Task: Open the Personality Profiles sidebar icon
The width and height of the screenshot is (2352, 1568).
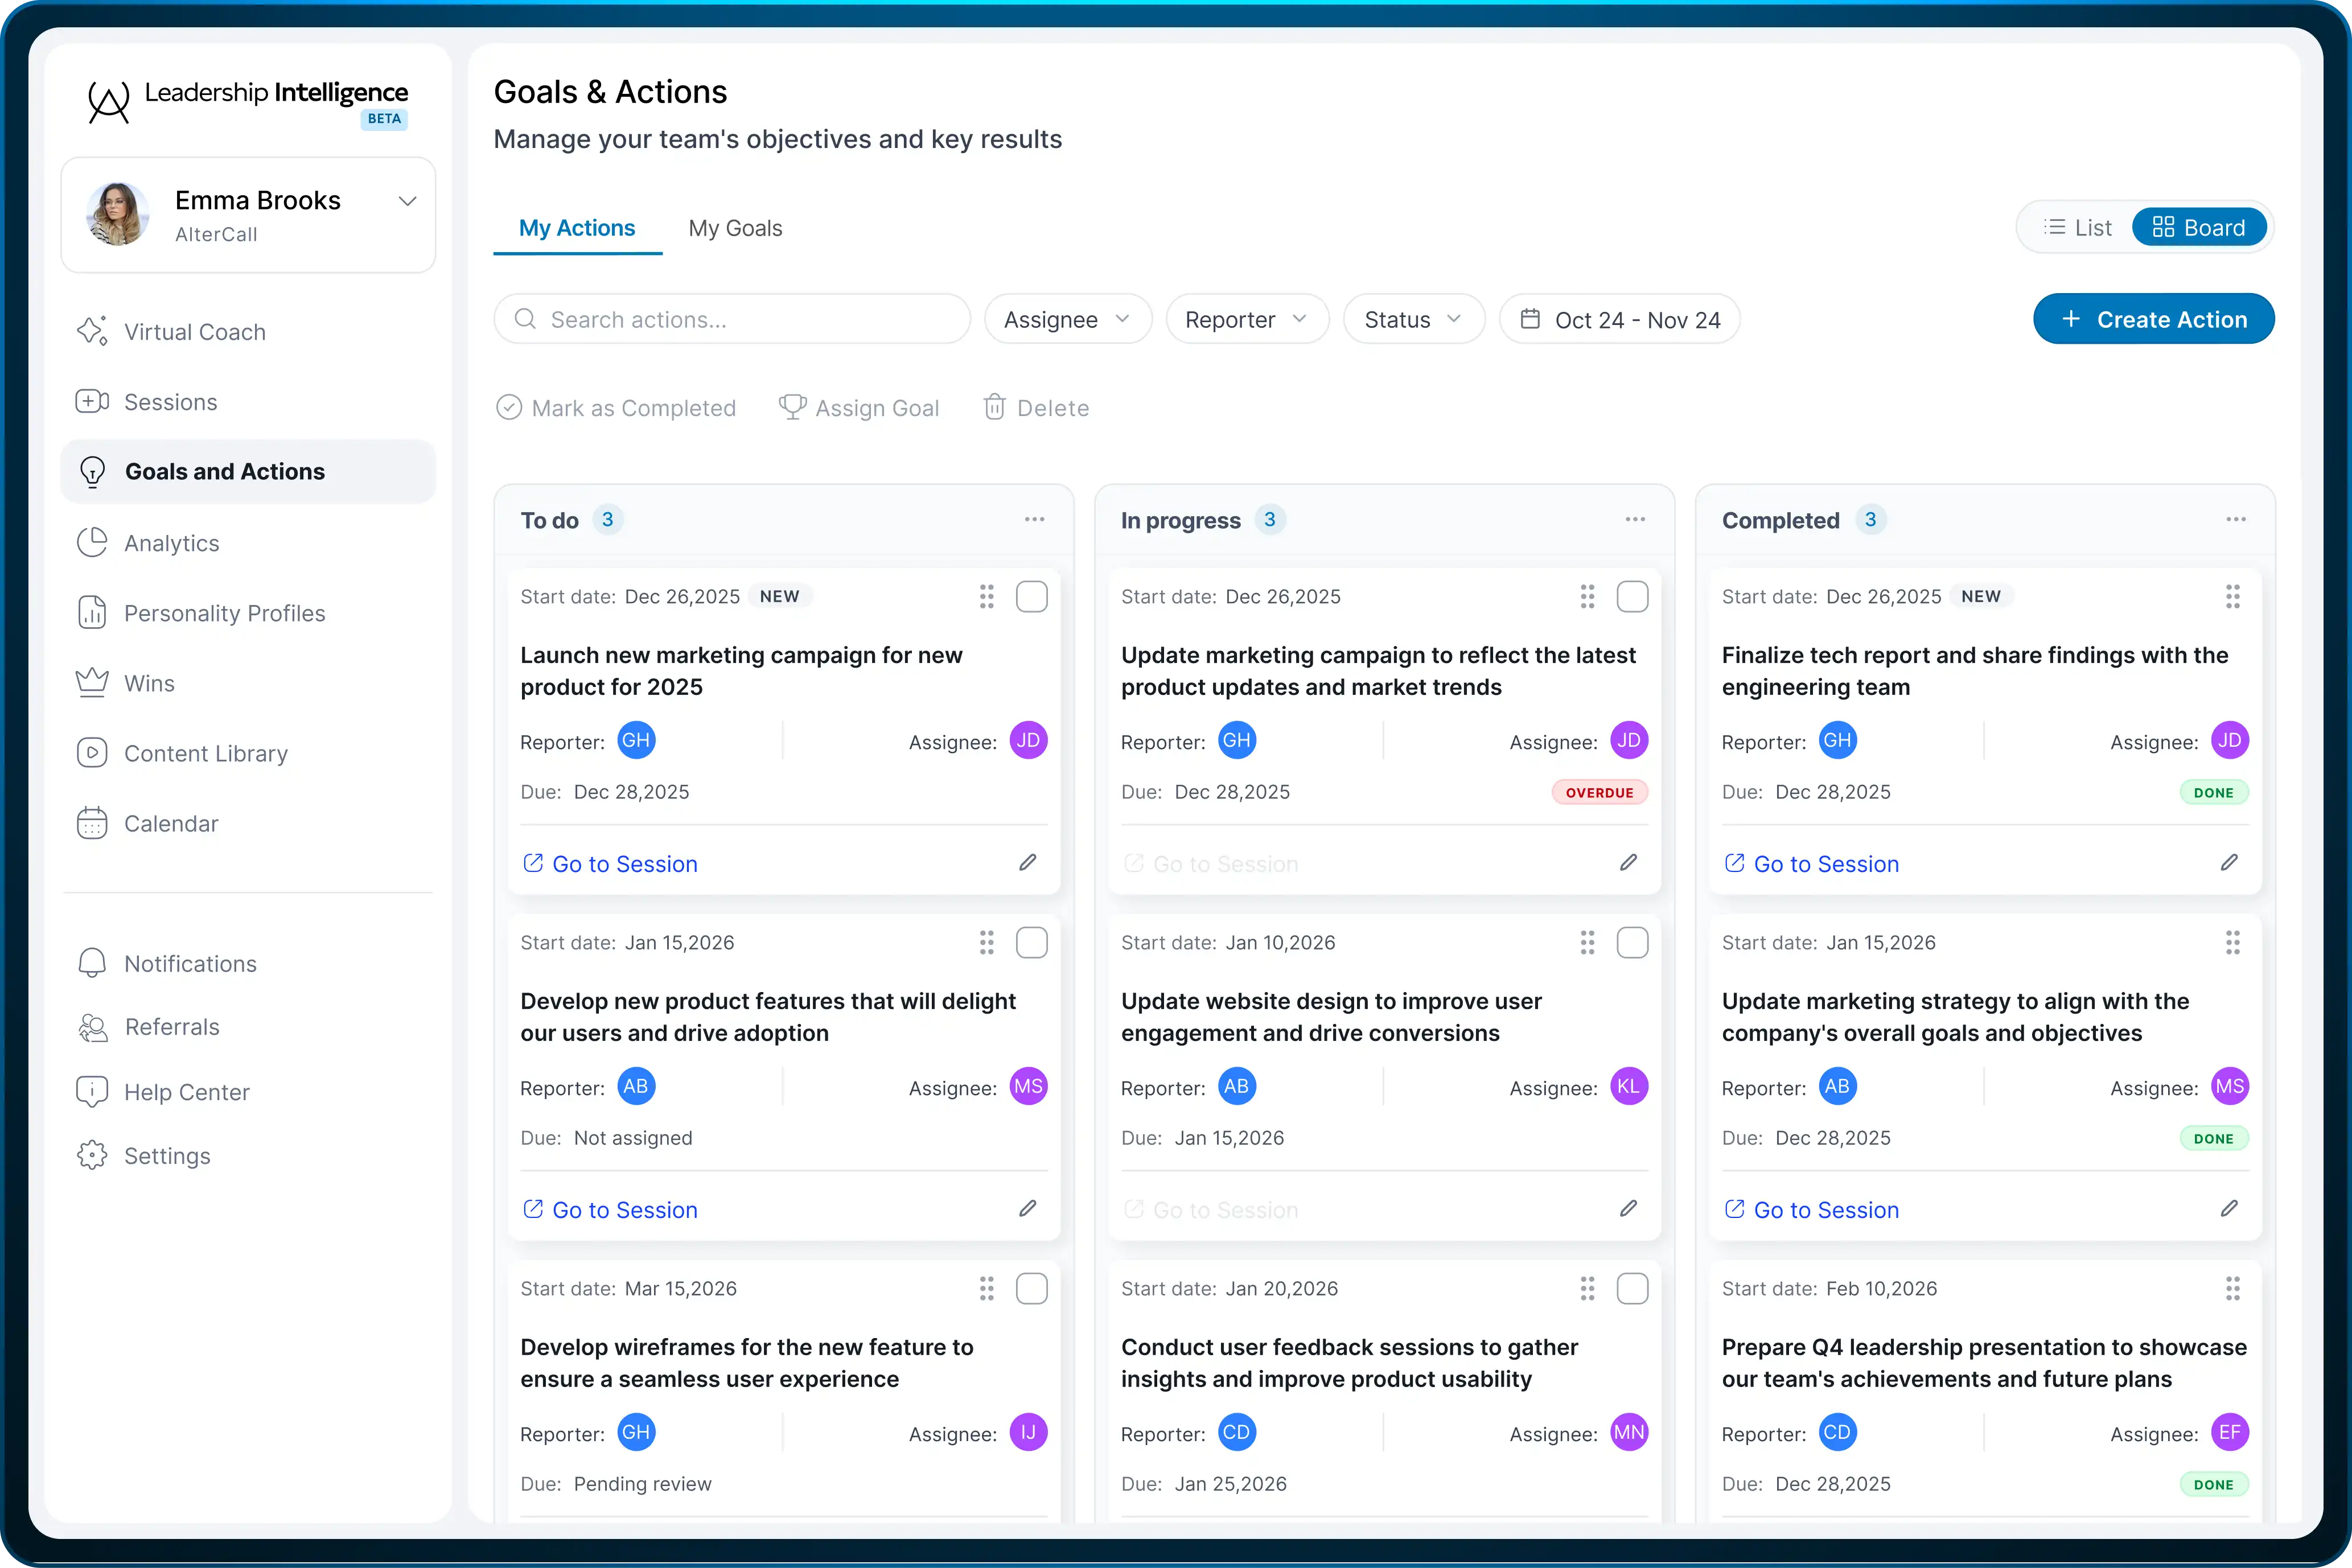Action: [x=92, y=612]
